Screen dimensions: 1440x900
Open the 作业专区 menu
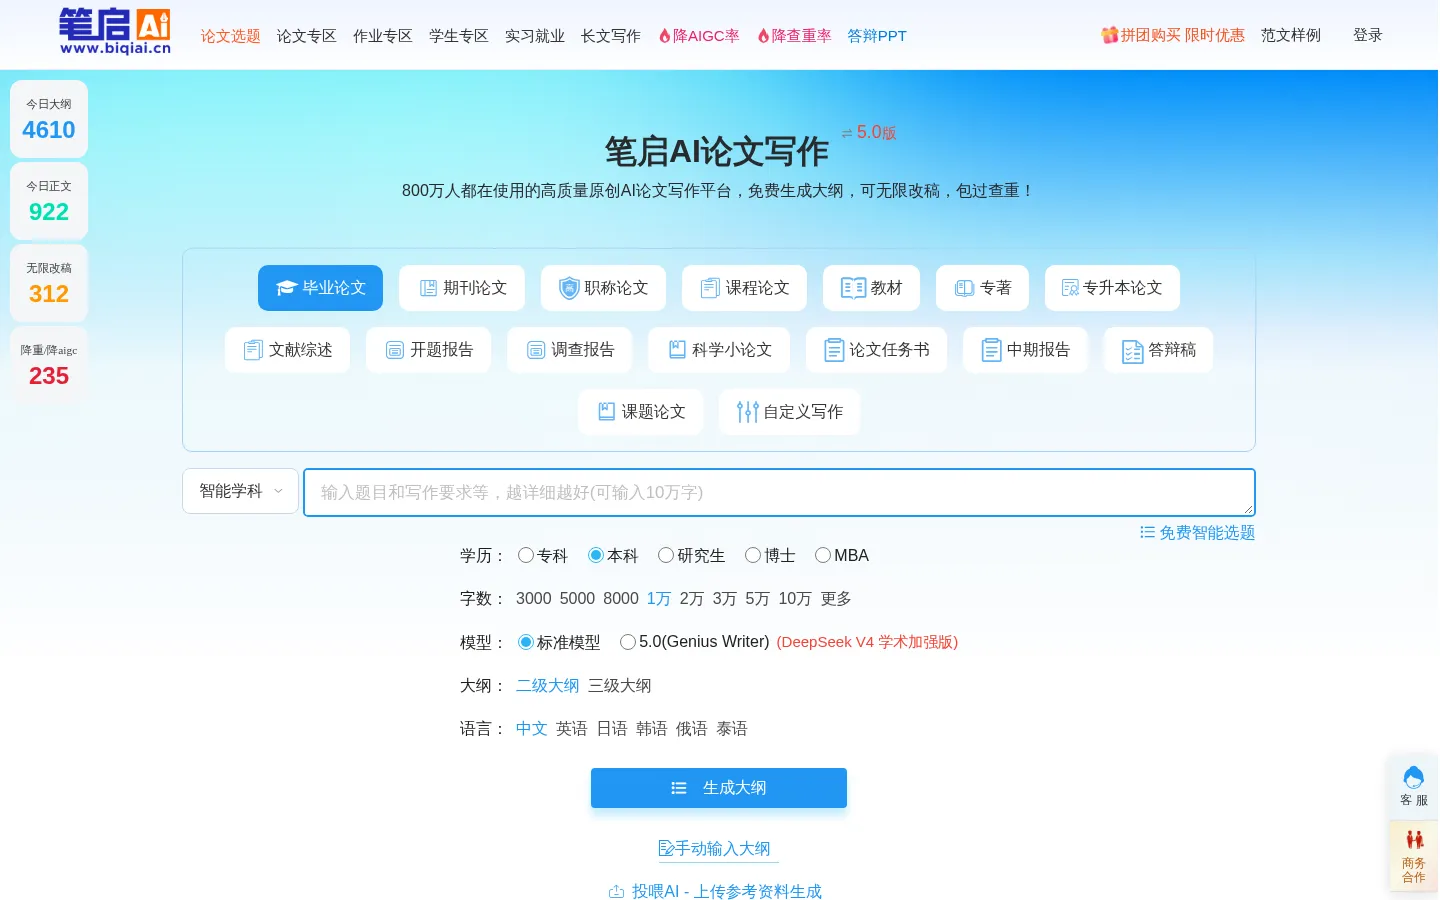[383, 36]
